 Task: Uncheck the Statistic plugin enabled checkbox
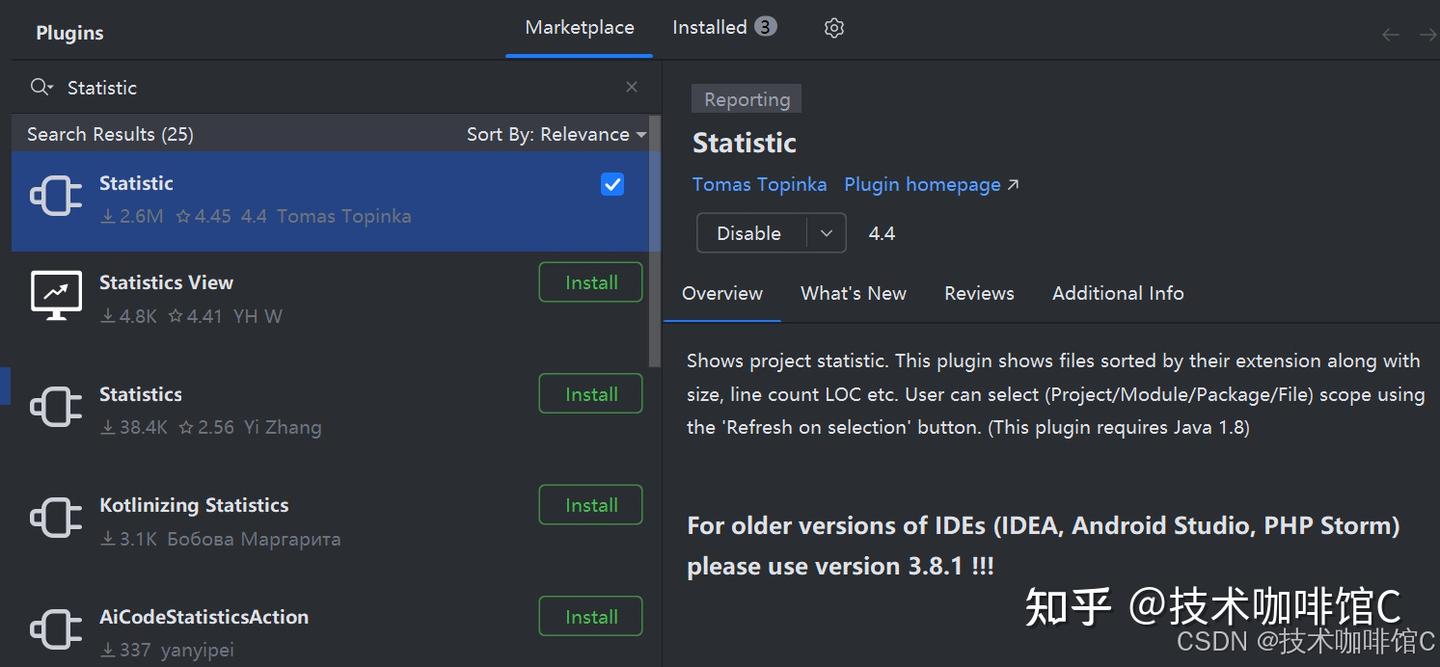613,184
